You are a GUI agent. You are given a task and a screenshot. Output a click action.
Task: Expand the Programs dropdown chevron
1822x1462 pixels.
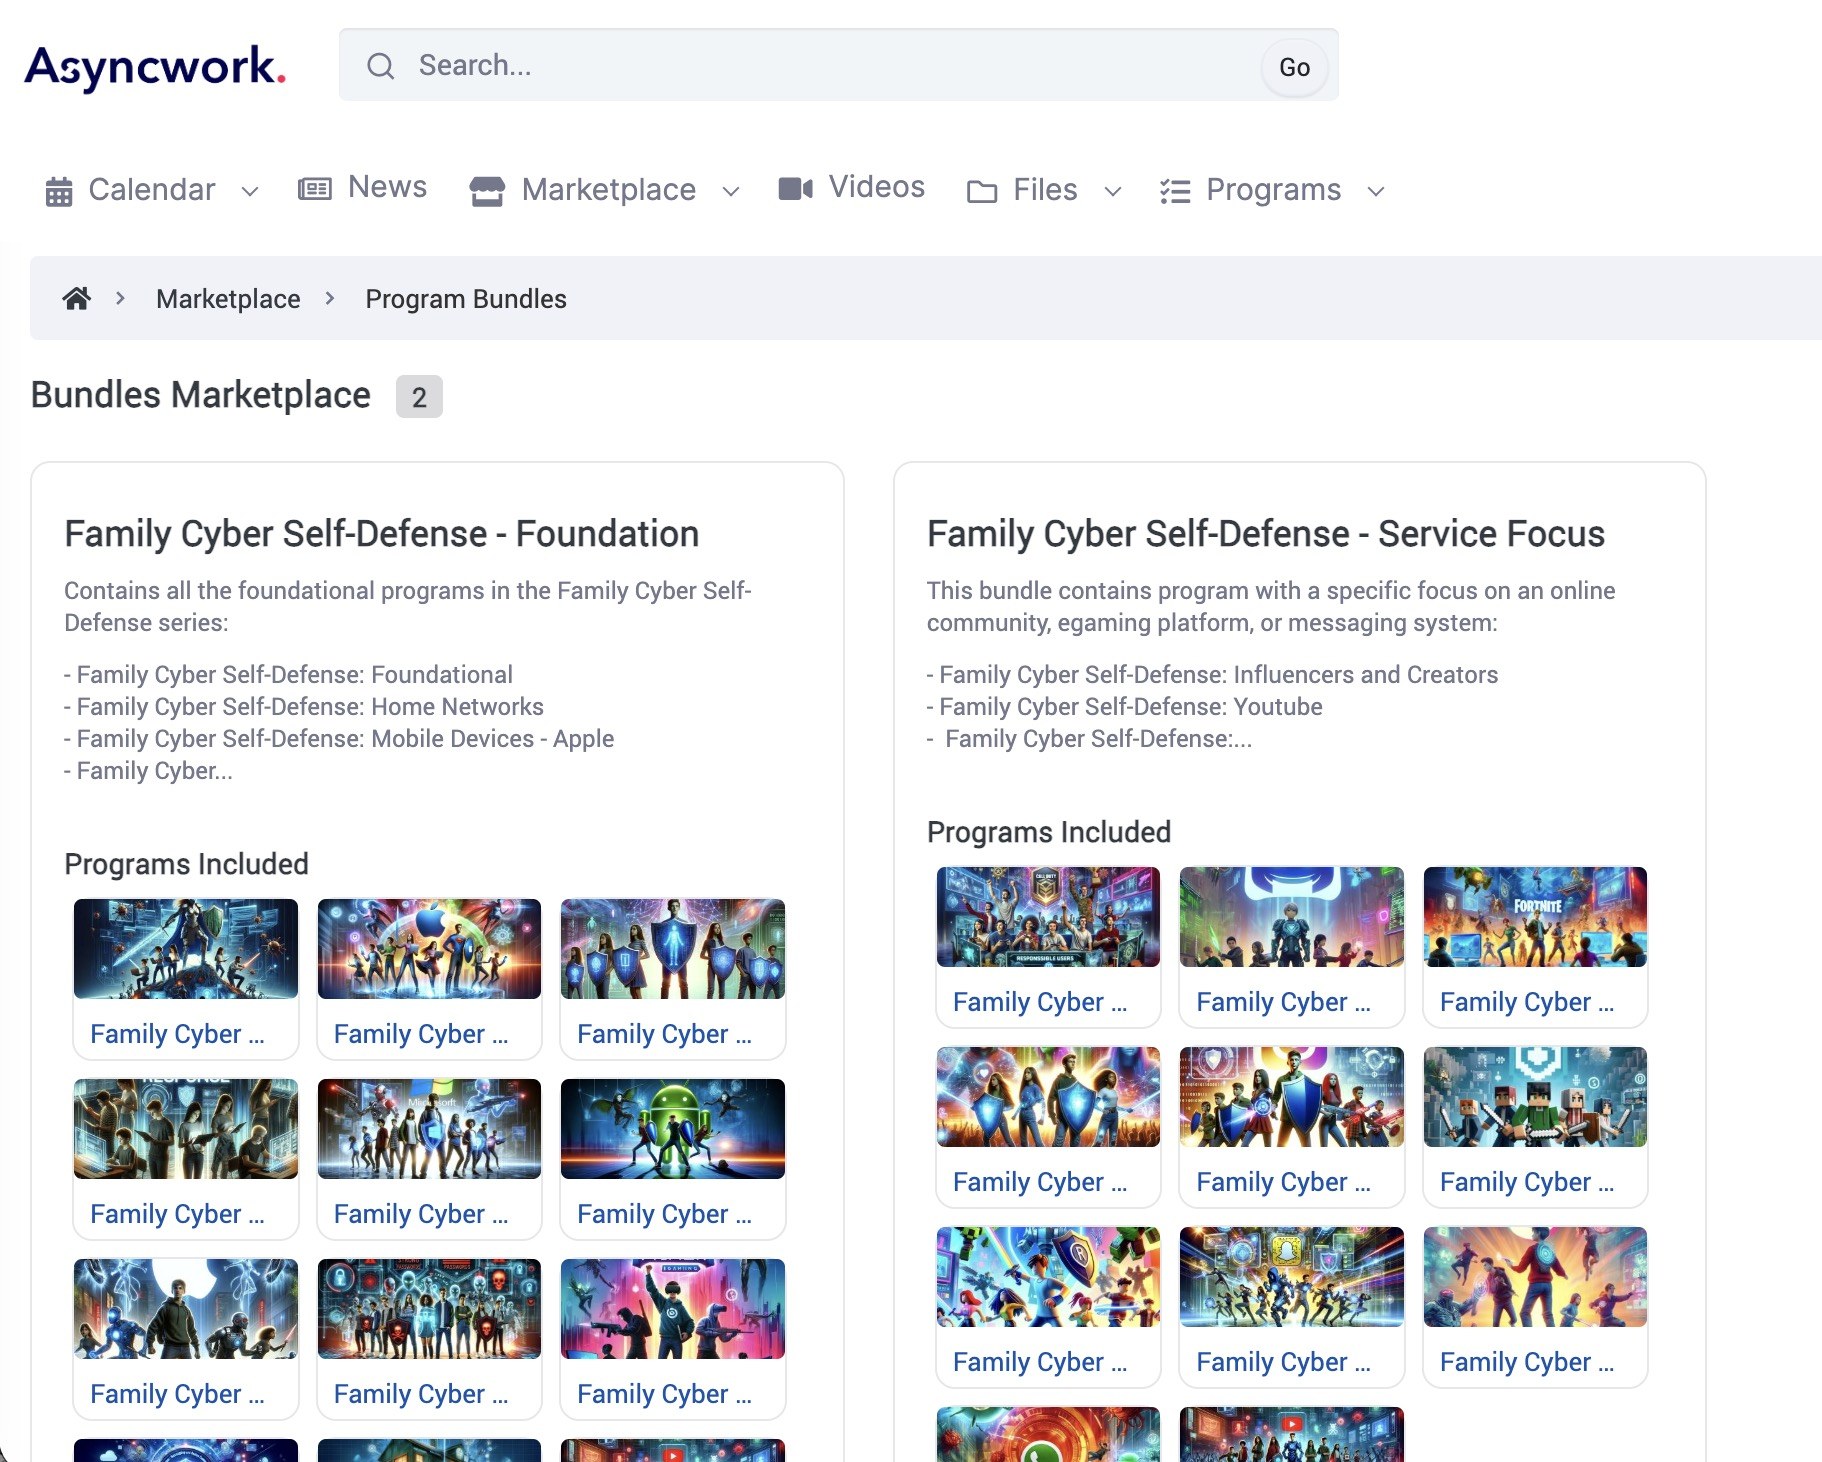tap(1376, 191)
